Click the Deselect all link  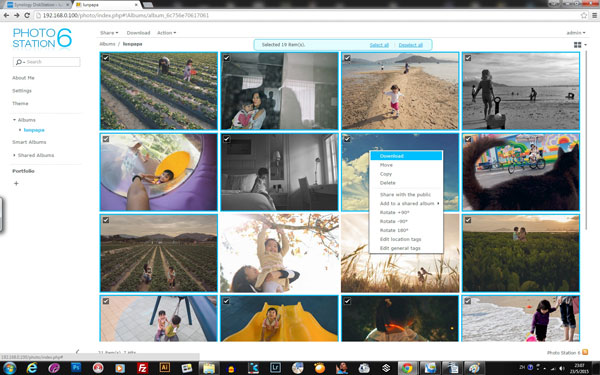click(x=411, y=45)
